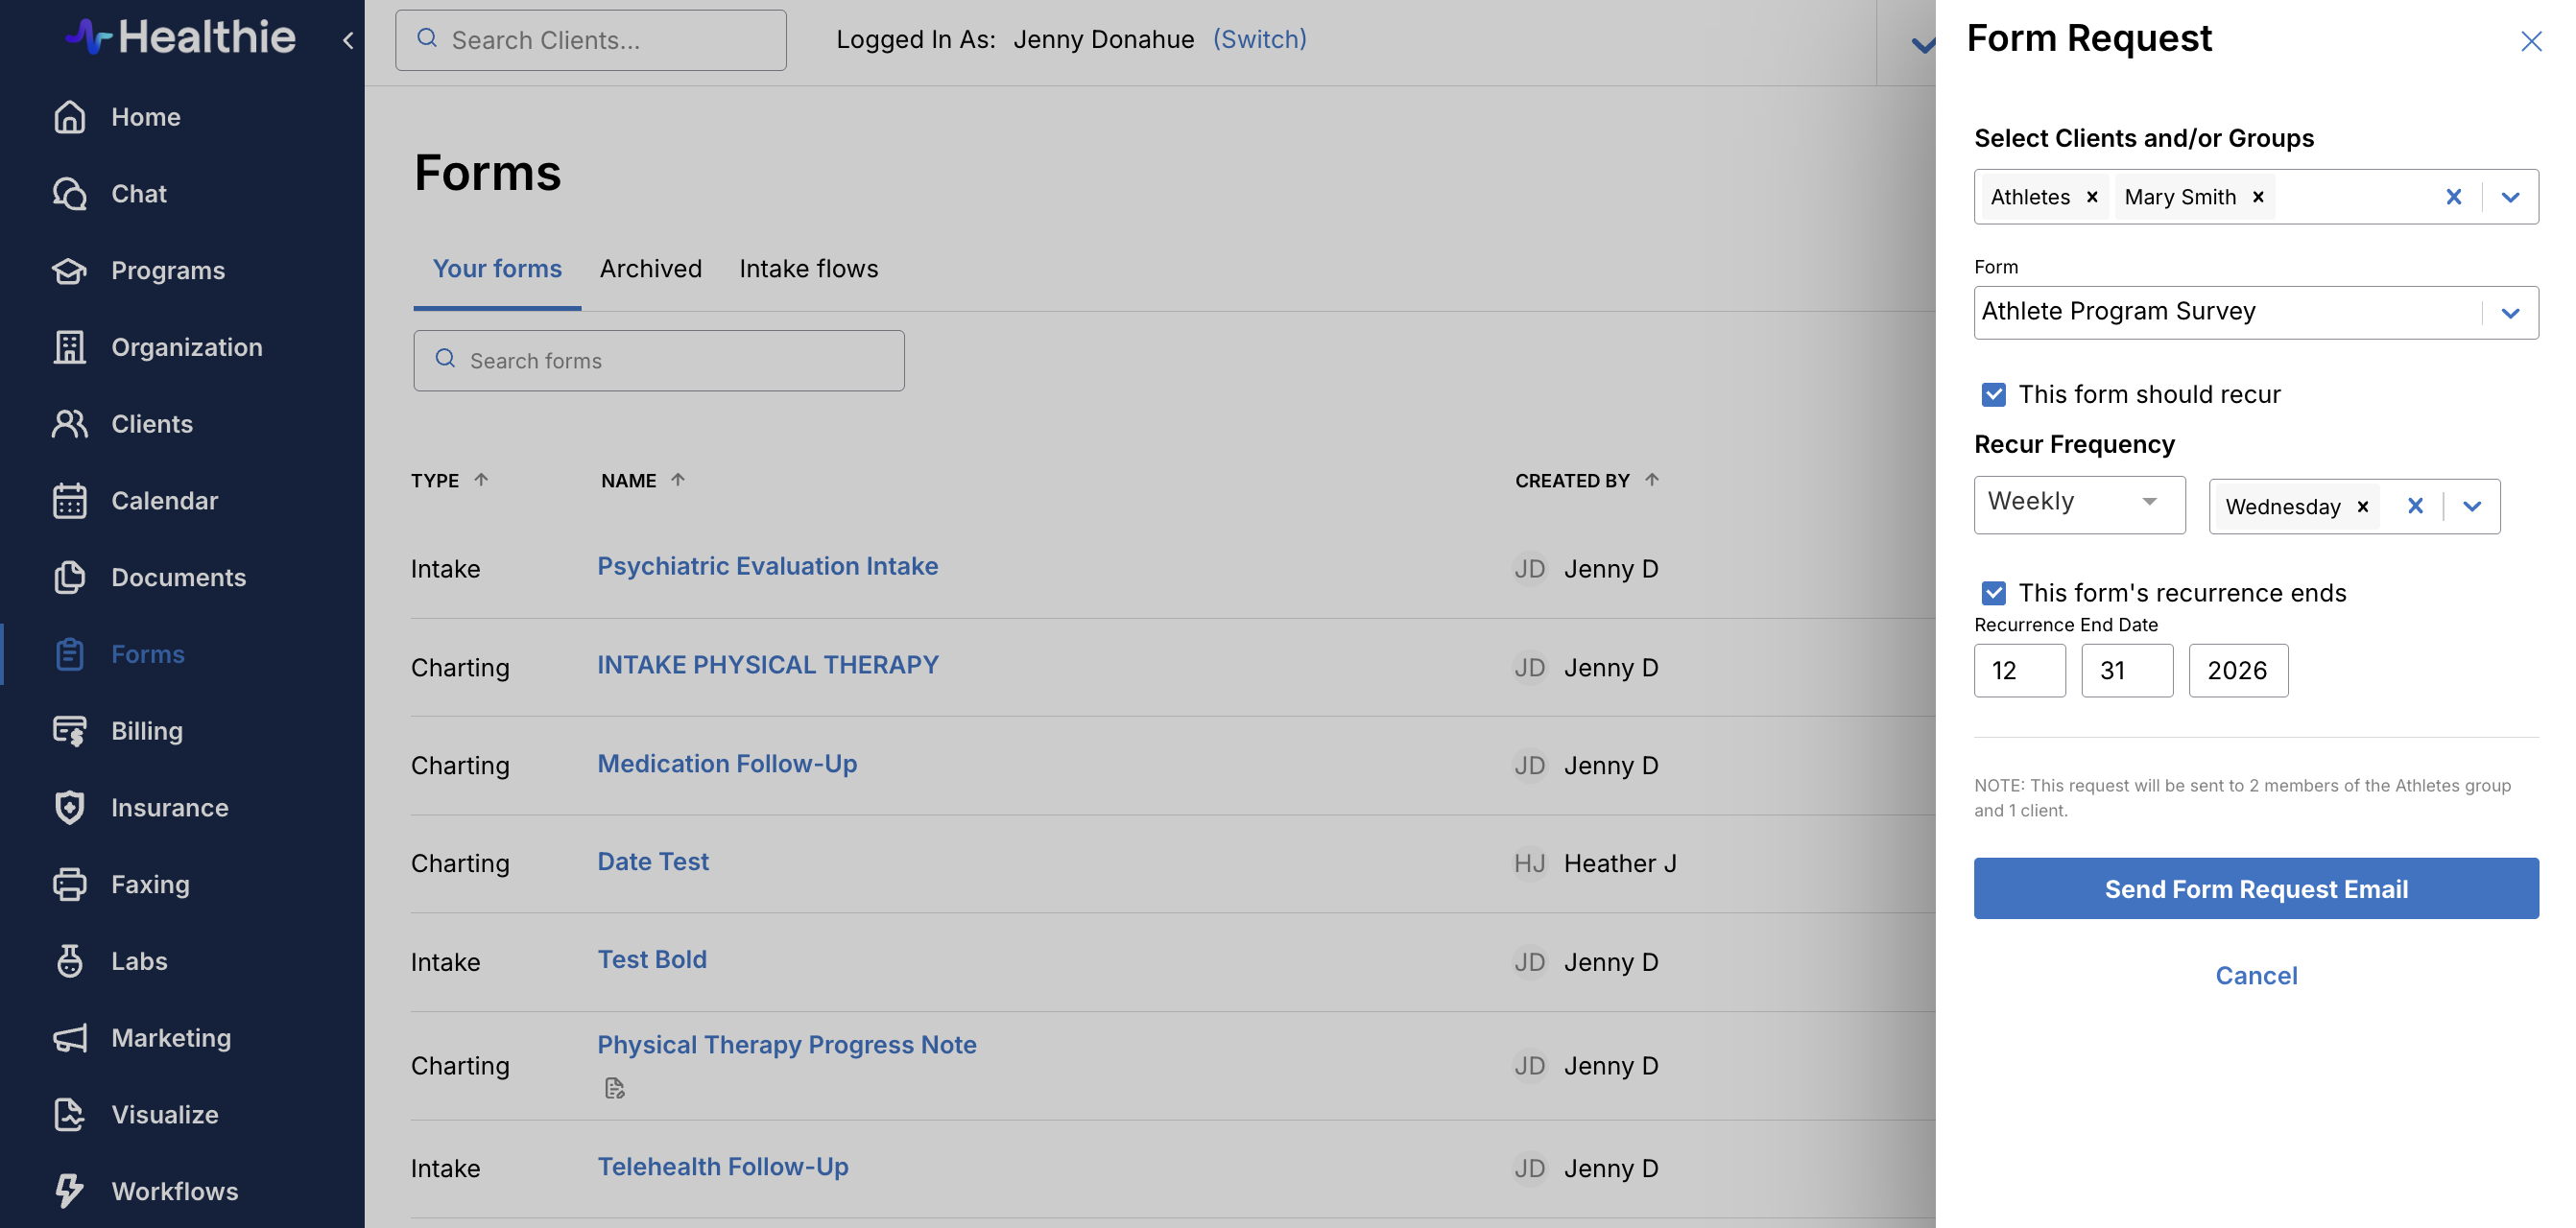Open the Chat sidebar icon

point(69,193)
